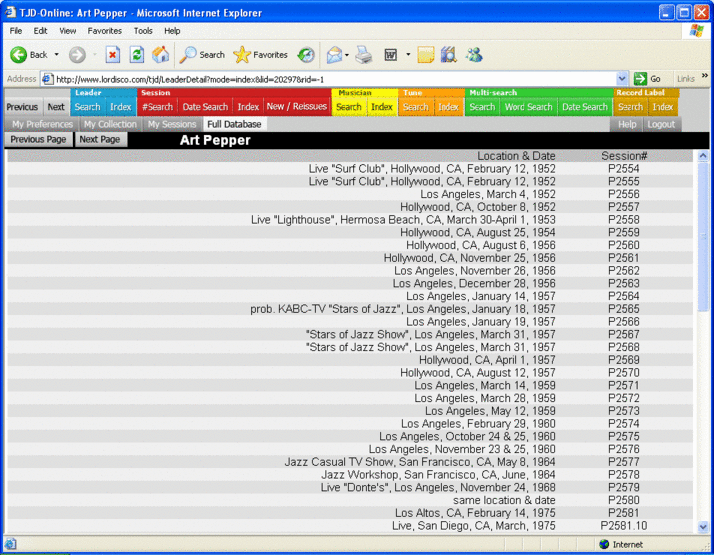Click the Tune Index button
This screenshot has width=714, height=555.
(x=448, y=107)
